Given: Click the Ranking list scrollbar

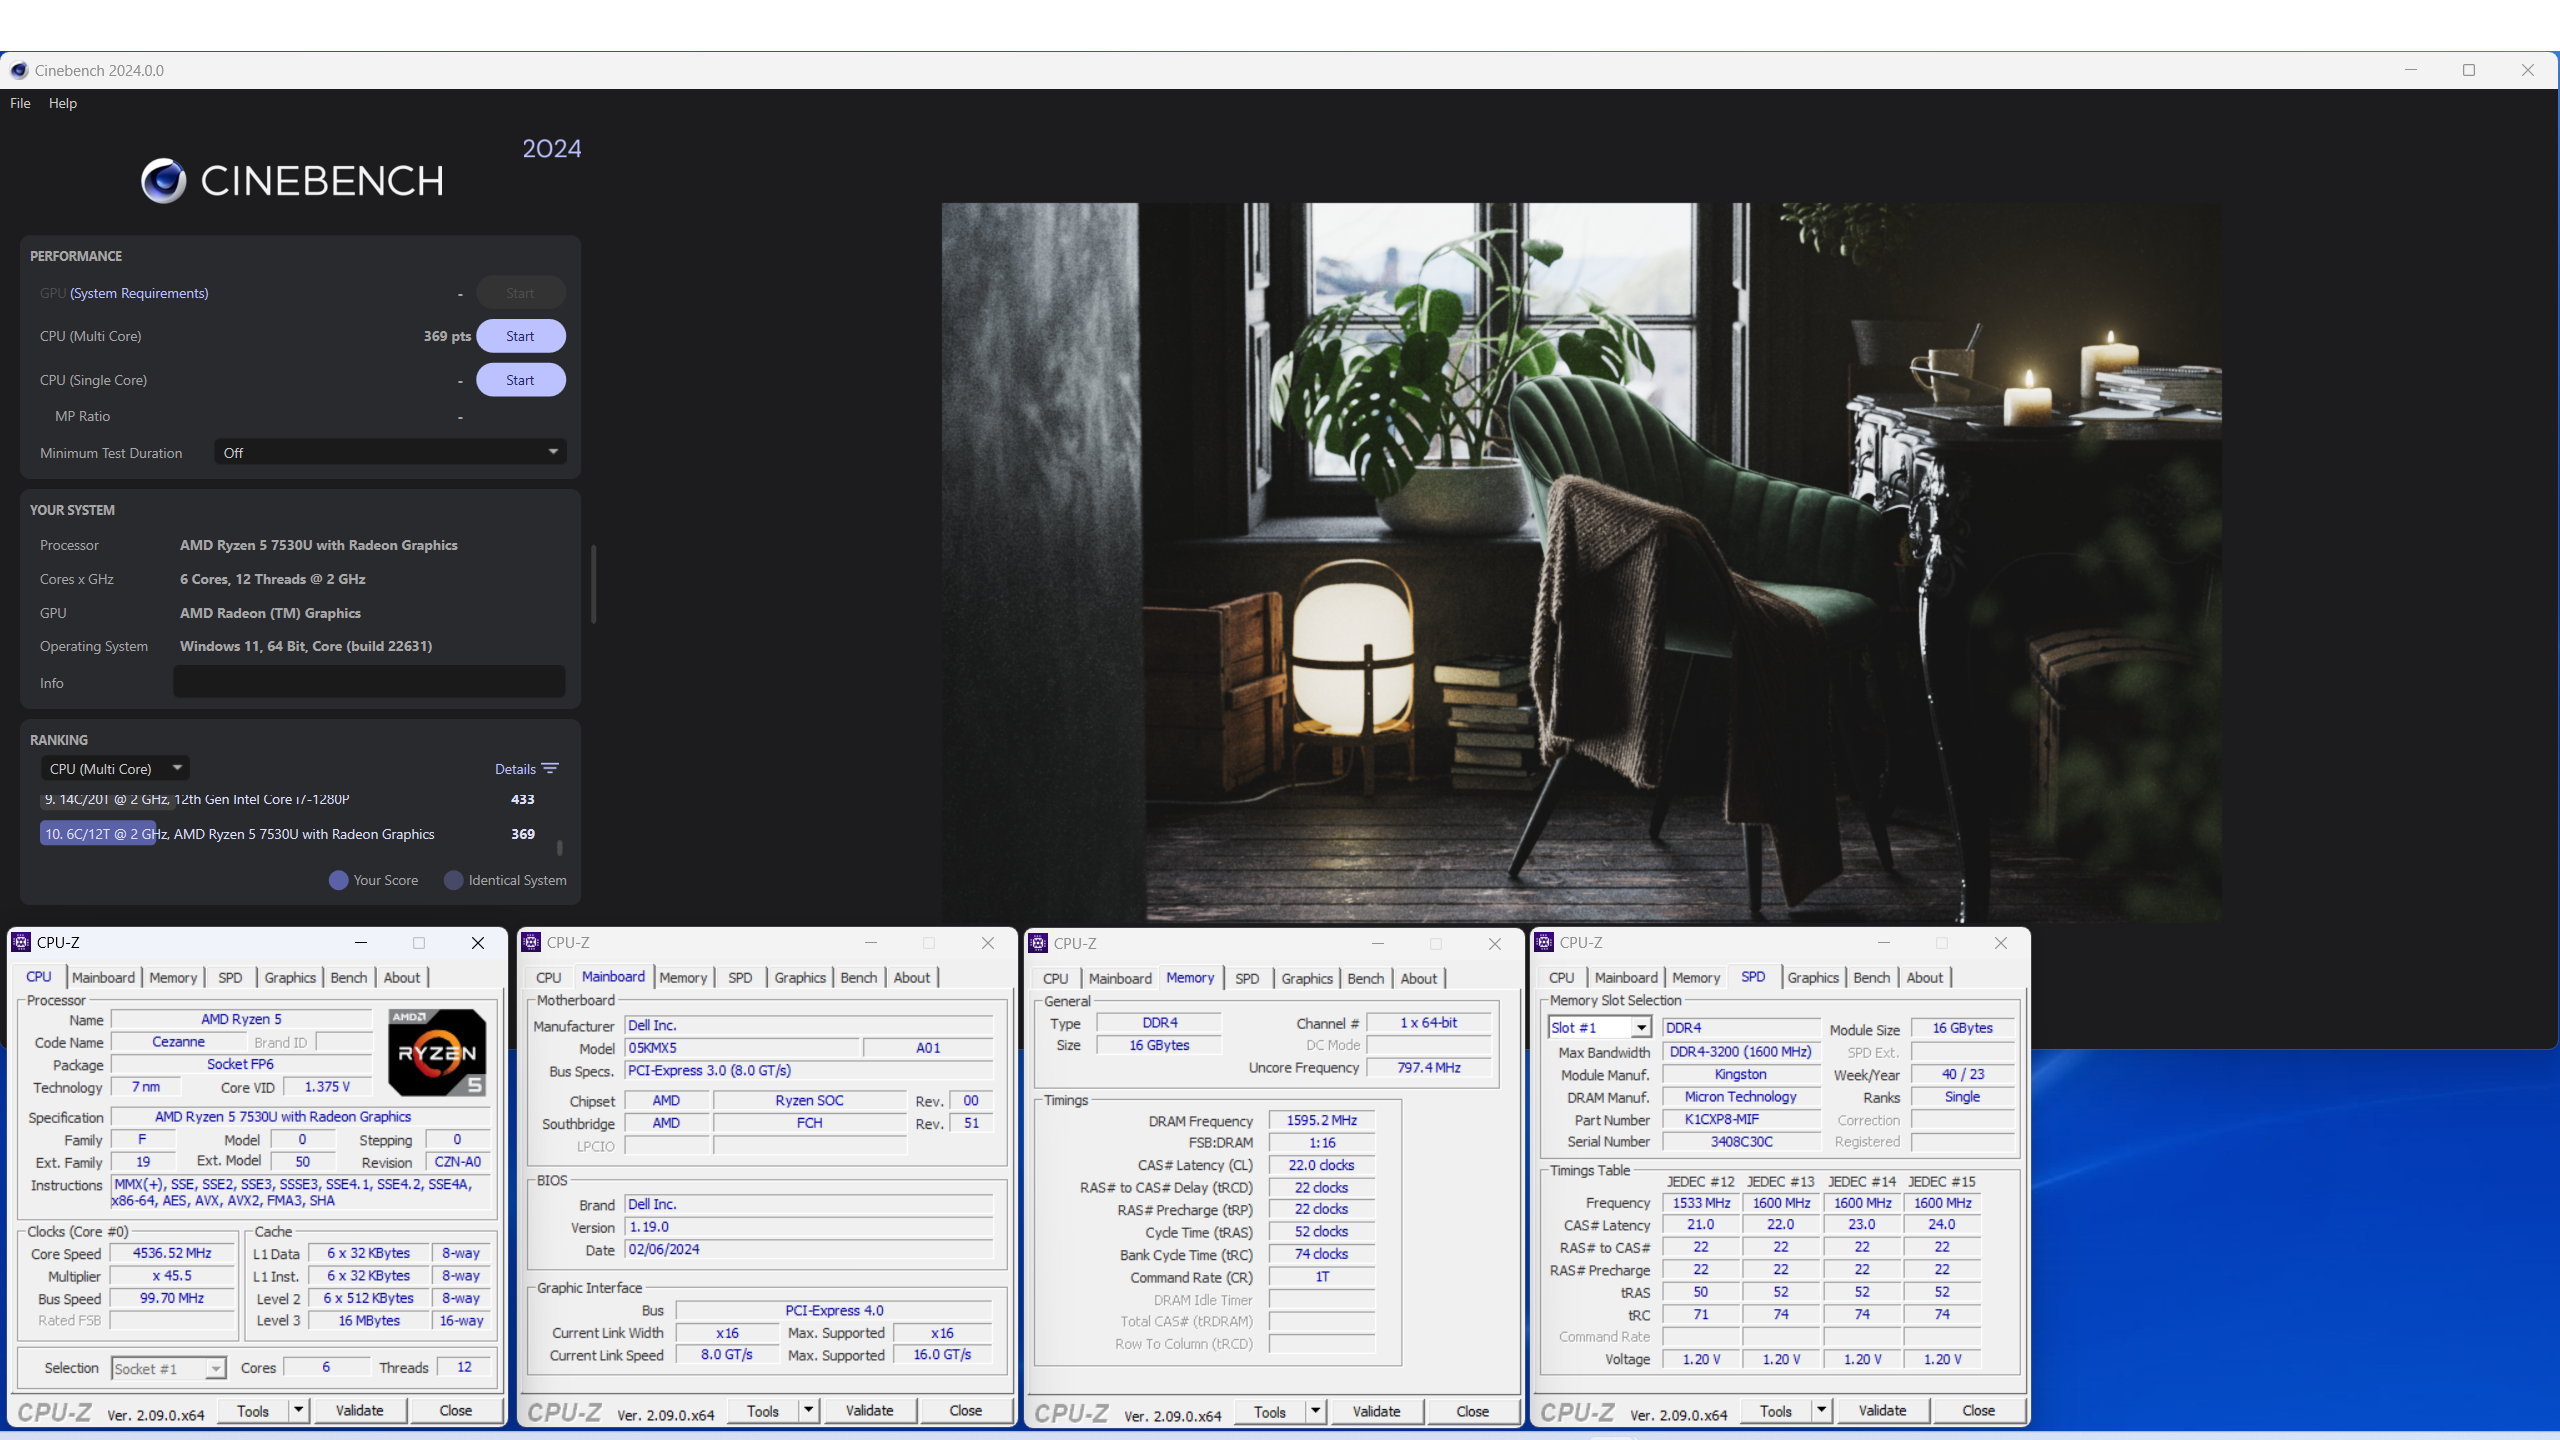Looking at the screenshot, I should pyautogui.click(x=560, y=847).
